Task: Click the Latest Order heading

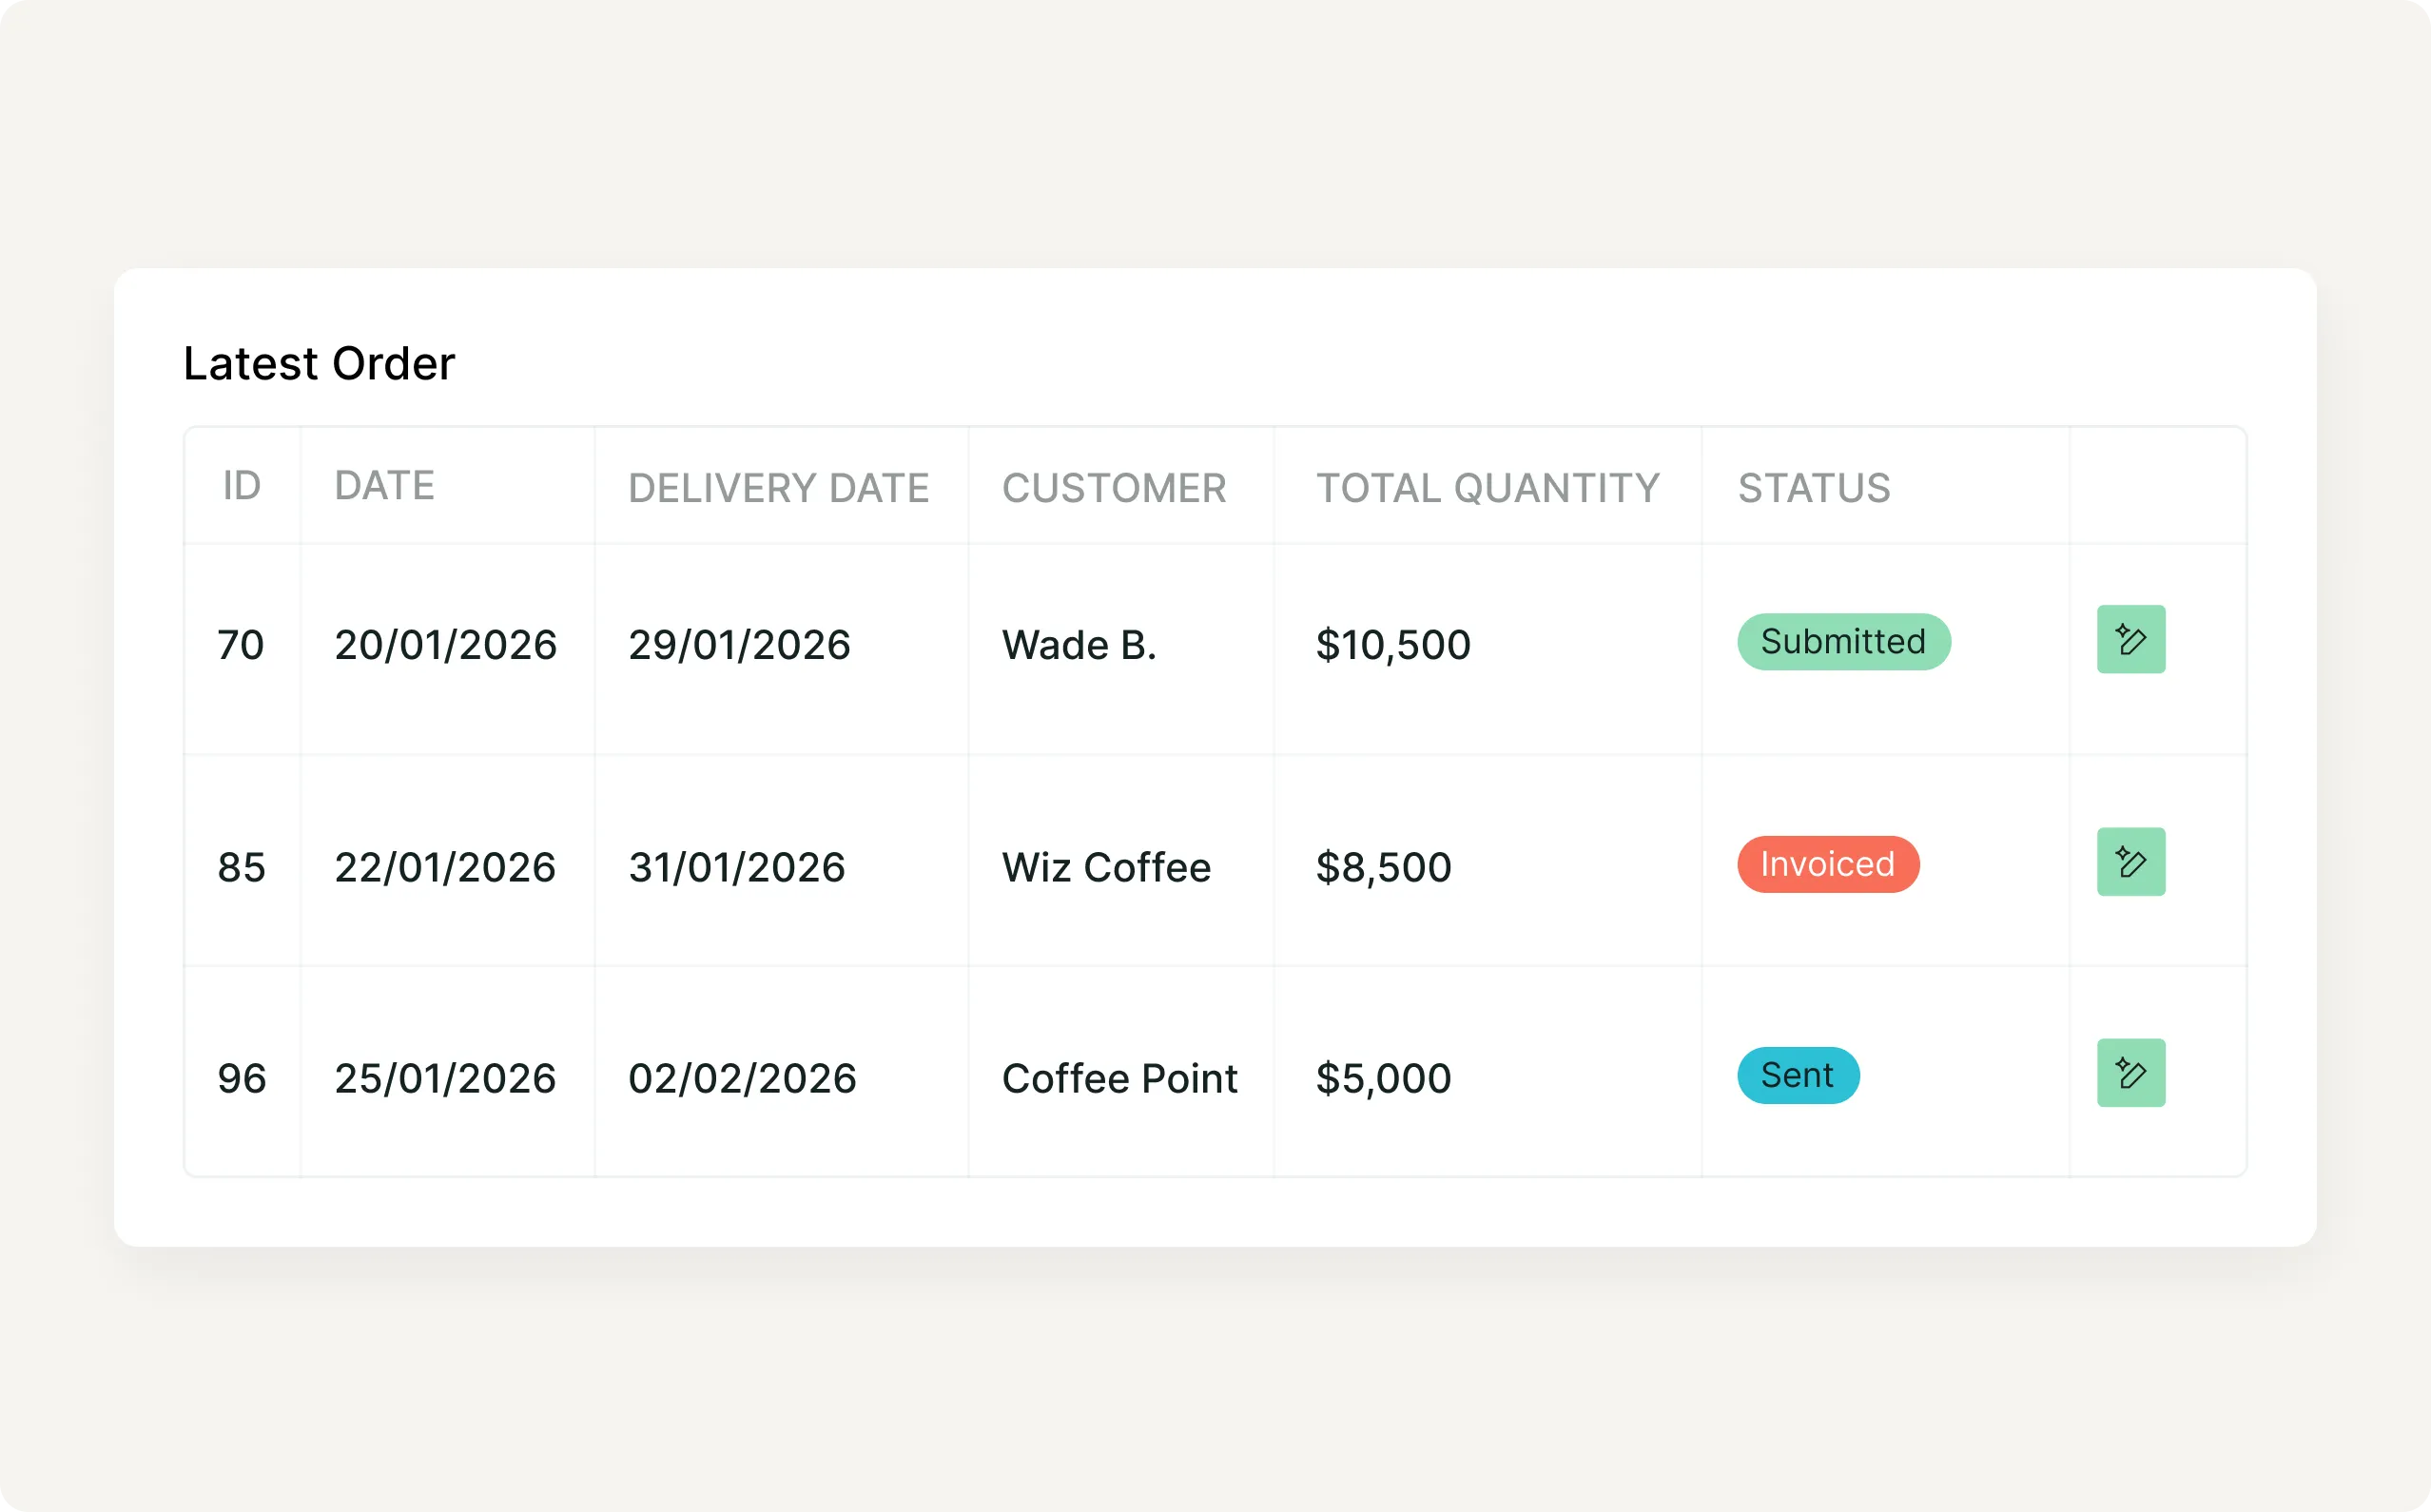Action: point(319,364)
